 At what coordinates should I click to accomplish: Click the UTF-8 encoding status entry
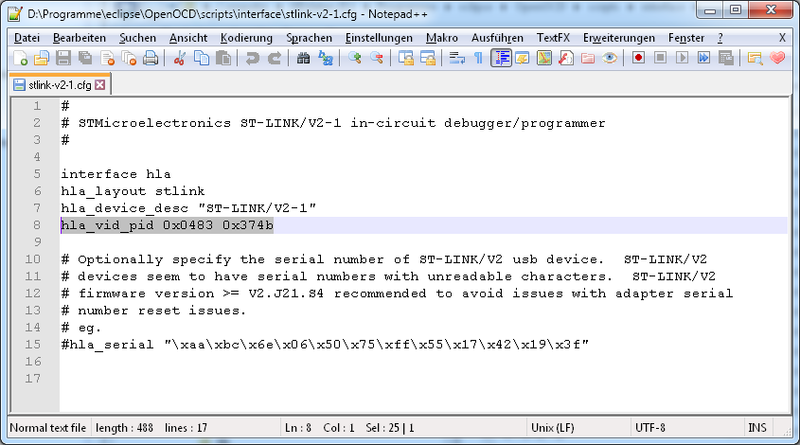pyautogui.click(x=650, y=428)
